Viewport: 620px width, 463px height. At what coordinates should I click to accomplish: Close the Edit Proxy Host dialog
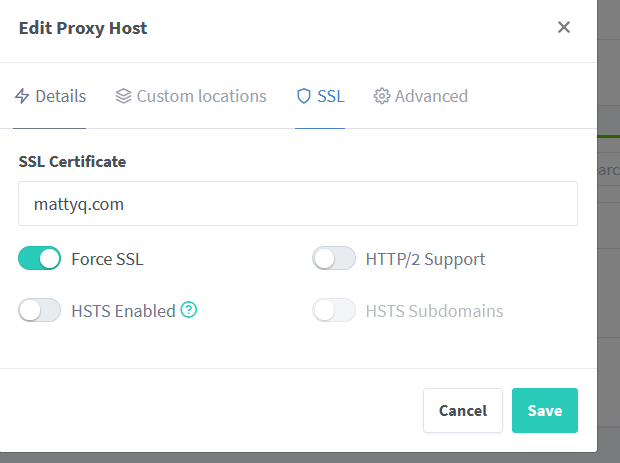tap(564, 27)
